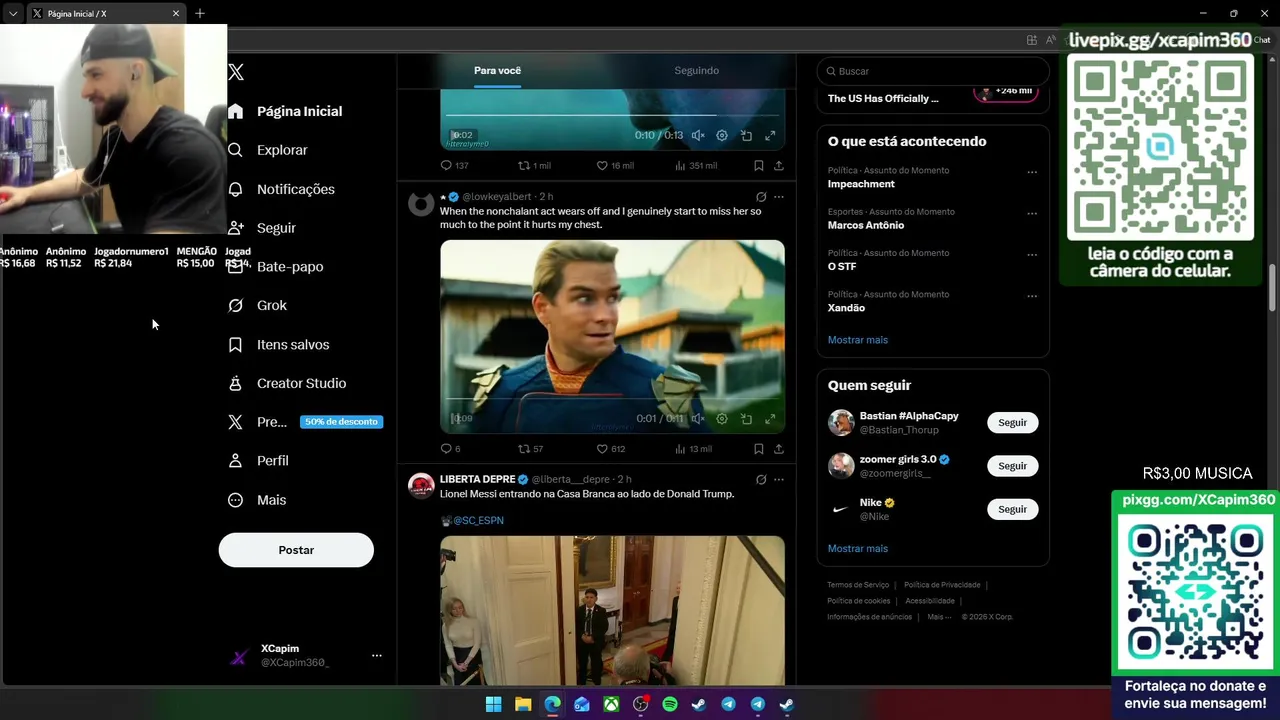This screenshot has width=1280, height=720.
Task: Open OBS Studio from the taskbar
Action: tap(640, 704)
